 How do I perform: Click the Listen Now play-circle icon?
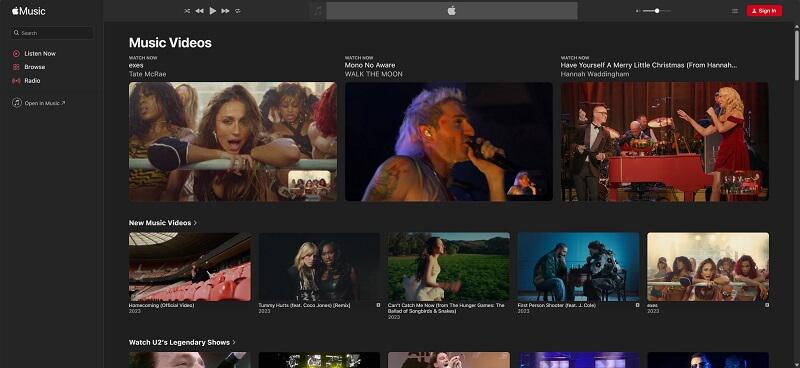coord(16,53)
